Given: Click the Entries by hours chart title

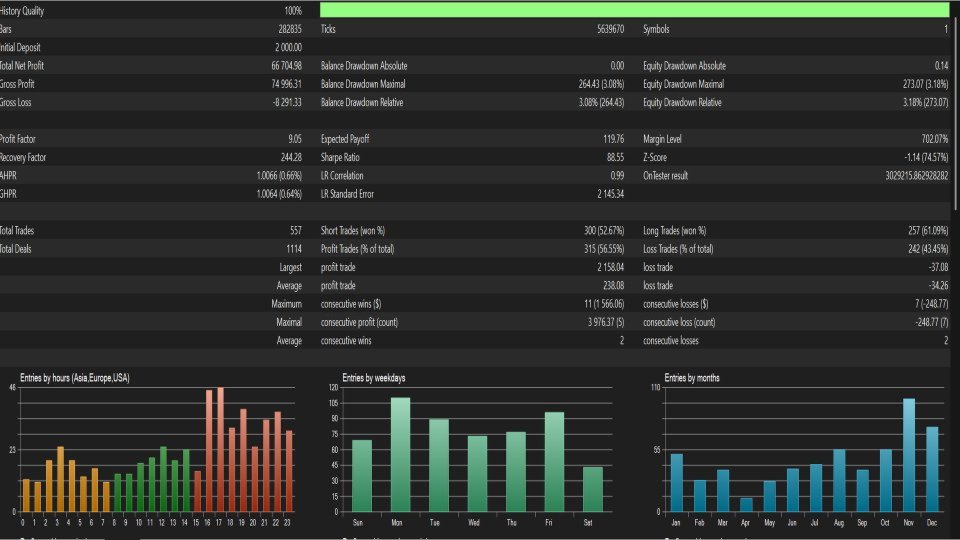Looking at the screenshot, I should point(75,378).
